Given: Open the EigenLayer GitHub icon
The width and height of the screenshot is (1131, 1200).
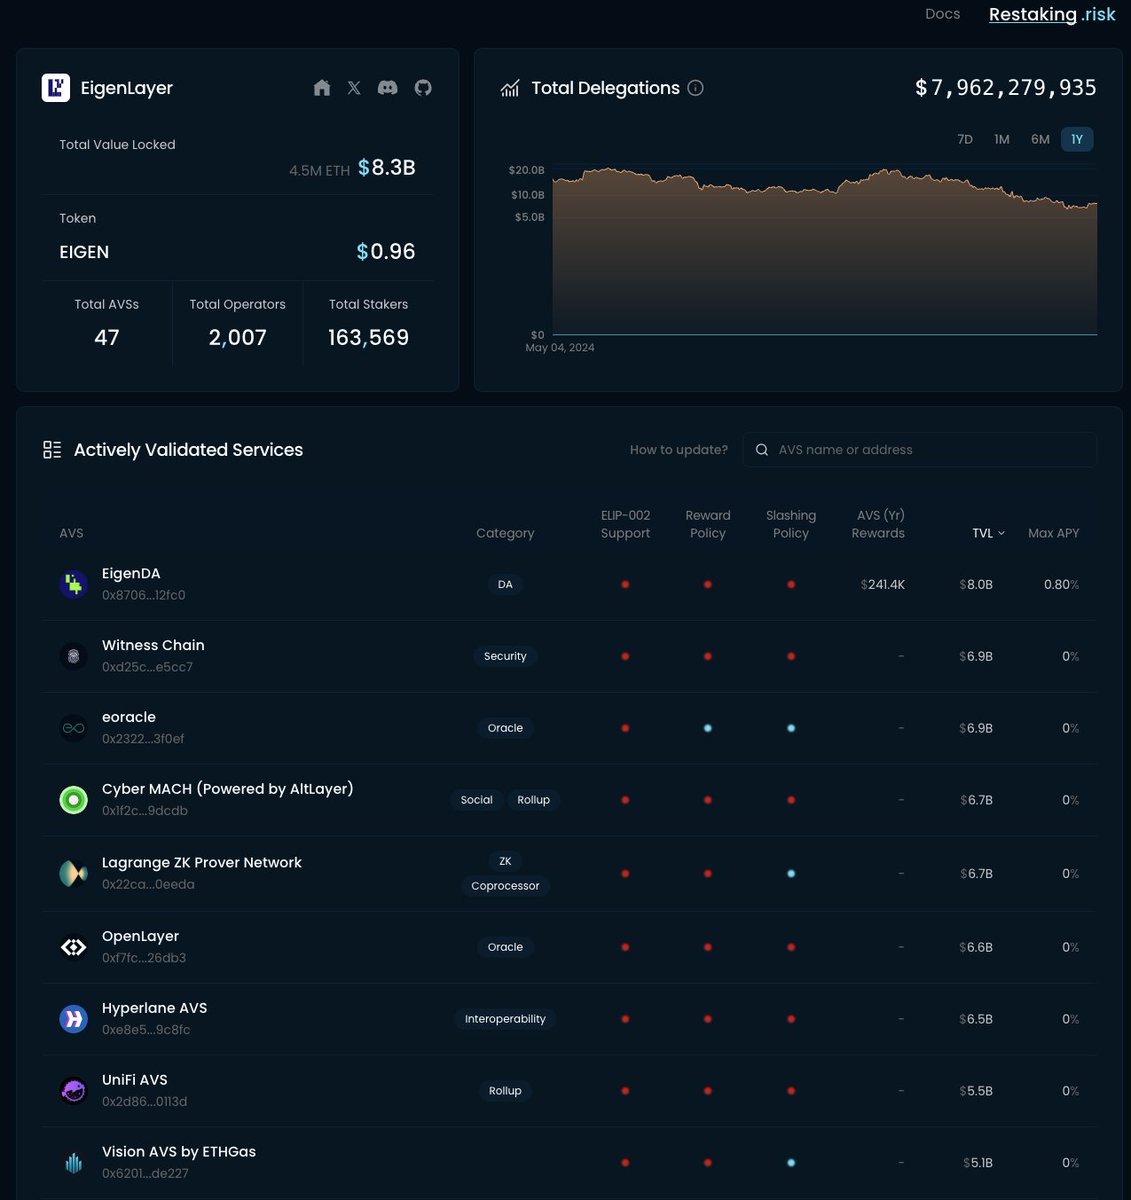Looking at the screenshot, I should click(x=423, y=88).
